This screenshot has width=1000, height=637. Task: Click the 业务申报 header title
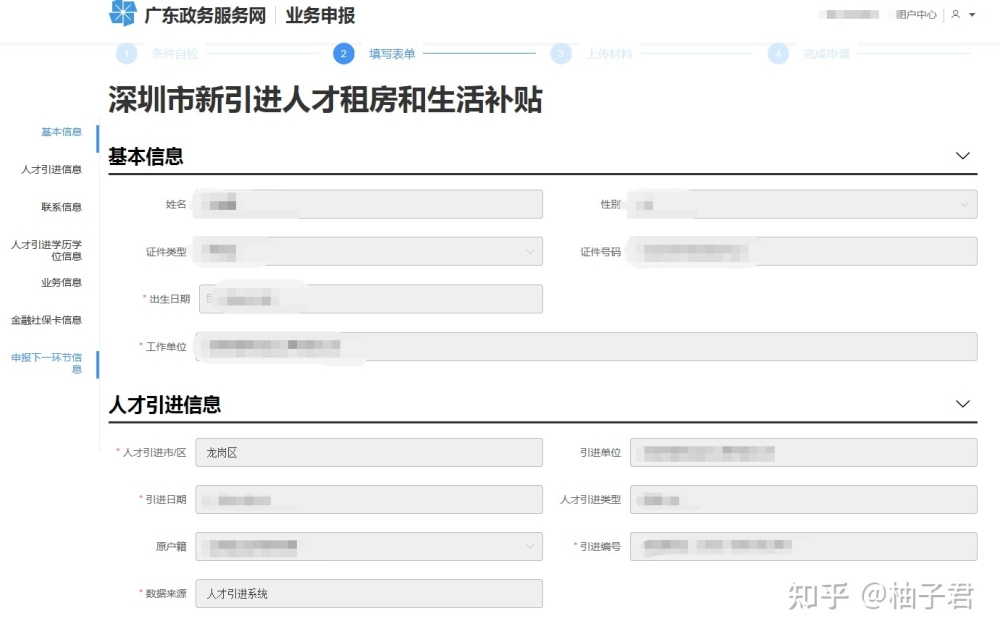(x=320, y=15)
